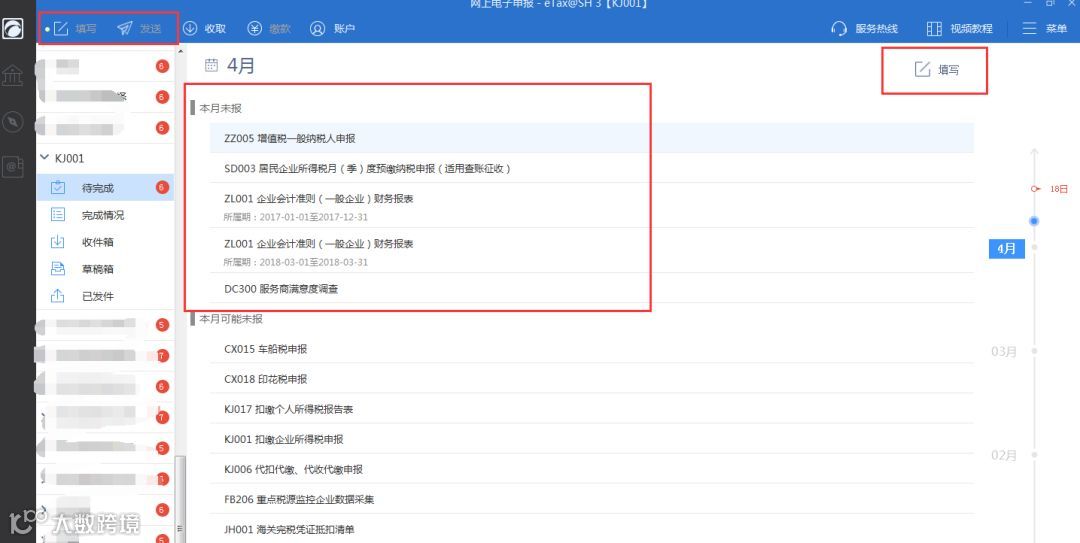Open 草稿箱 drafts under KJ001
The width and height of the screenshot is (1080, 543).
click(x=105, y=269)
